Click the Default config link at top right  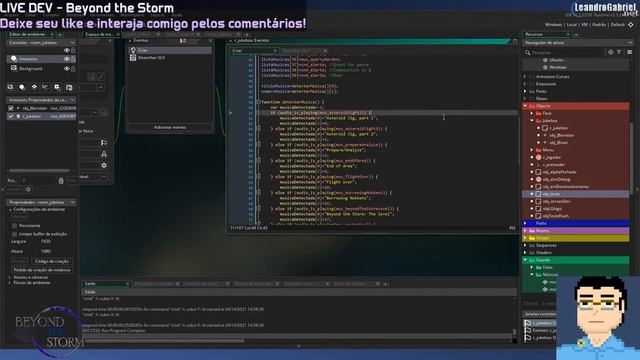[x=618, y=24]
